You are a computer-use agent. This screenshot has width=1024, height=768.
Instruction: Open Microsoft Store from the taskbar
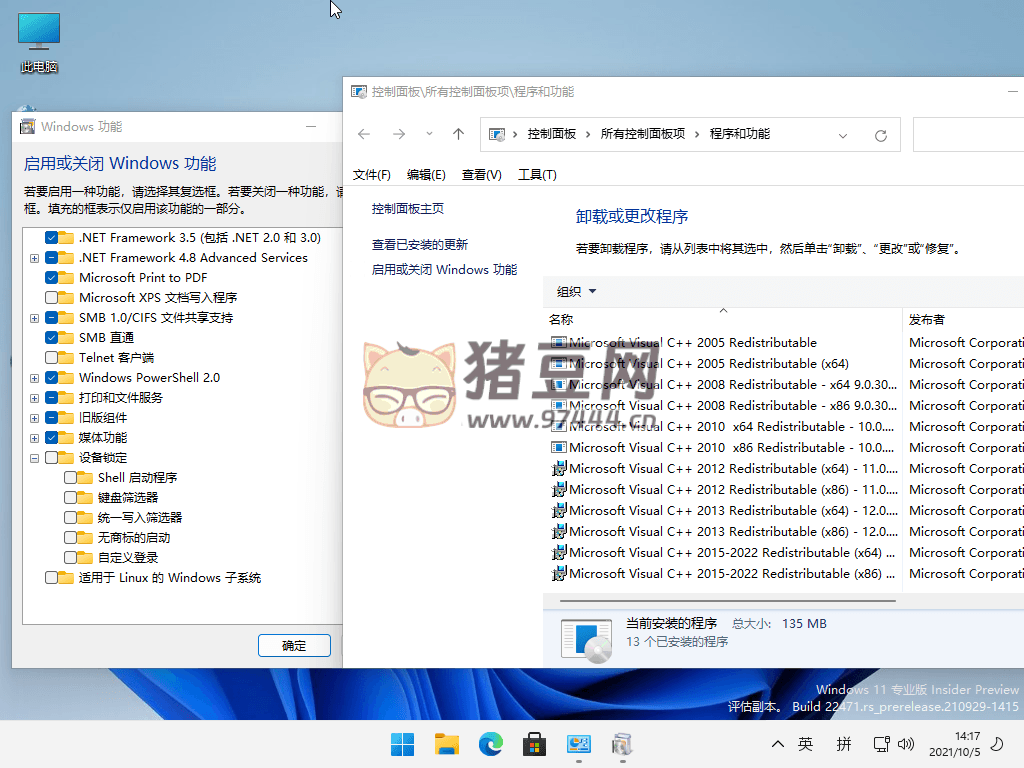tap(534, 744)
